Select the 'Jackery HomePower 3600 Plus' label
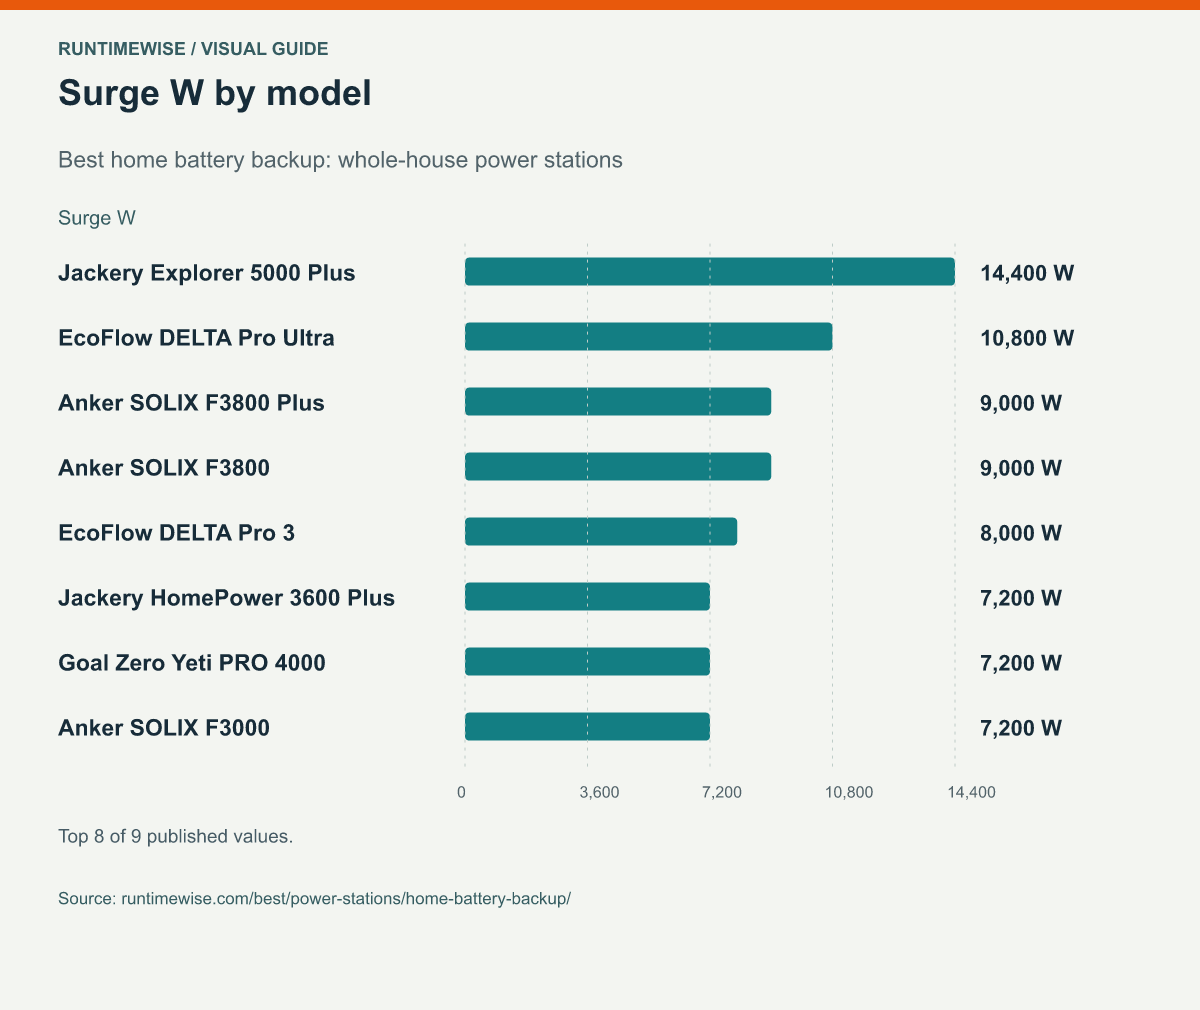The width and height of the screenshot is (1200, 1010). tap(226, 598)
